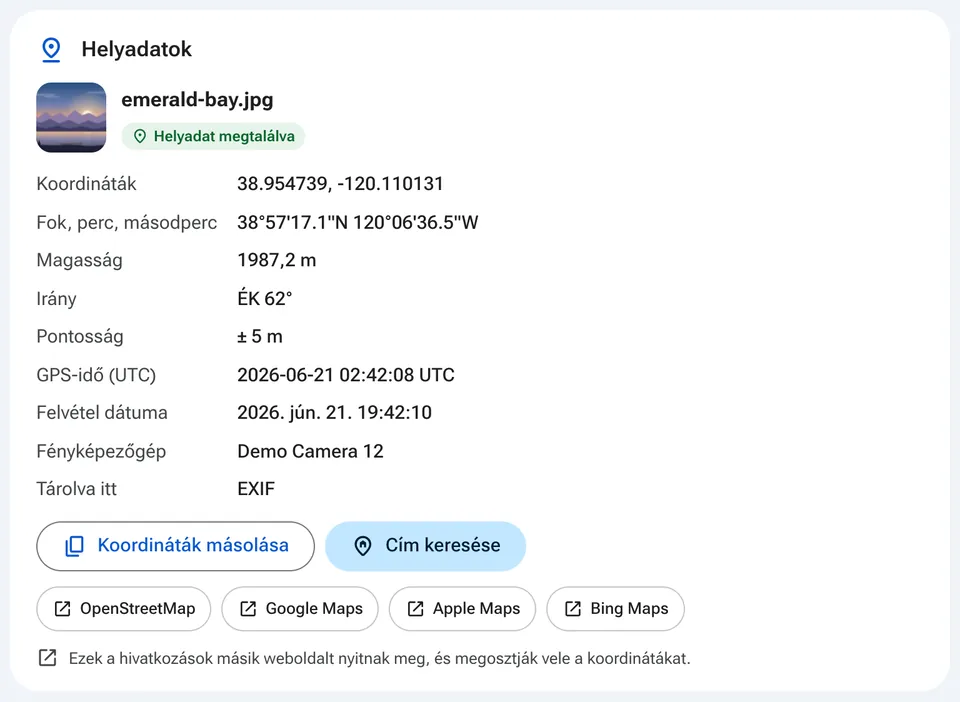Click the external link icon on Bing Maps

573,609
